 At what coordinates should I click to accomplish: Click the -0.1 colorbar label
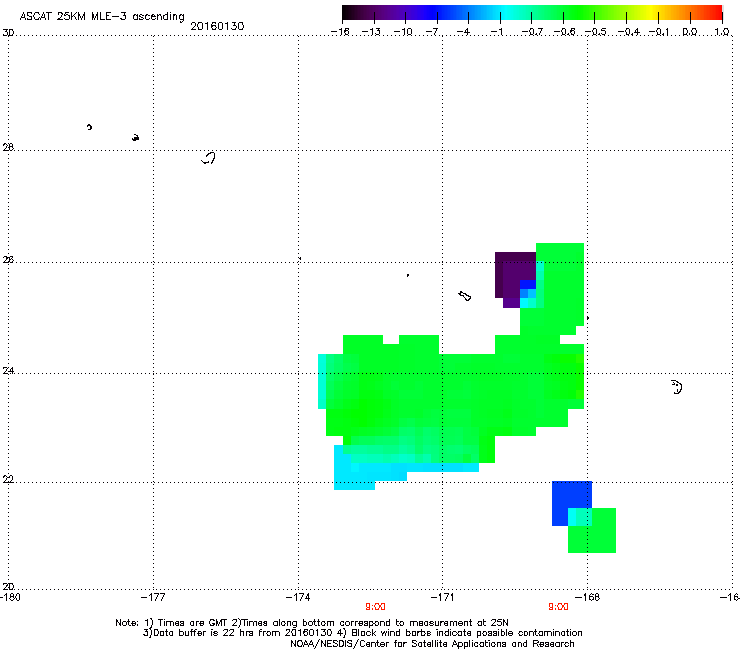pyautogui.click(x=659, y=32)
